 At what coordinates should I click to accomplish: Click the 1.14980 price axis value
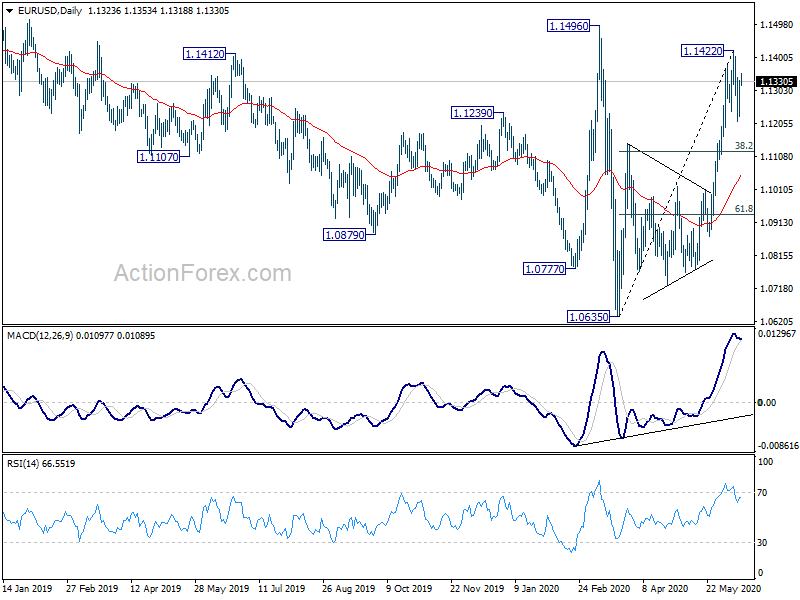pos(777,24)
